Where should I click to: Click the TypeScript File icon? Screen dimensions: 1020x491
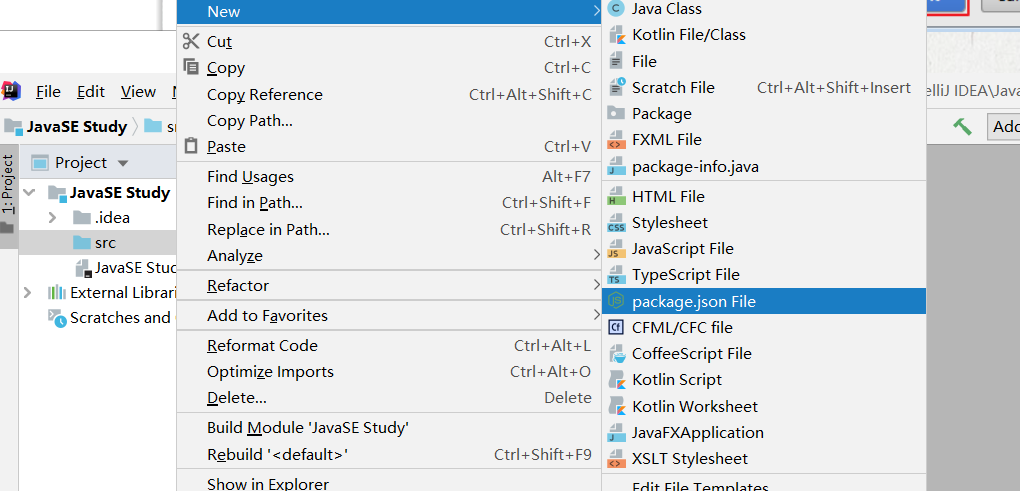click(x=615, y=274)
